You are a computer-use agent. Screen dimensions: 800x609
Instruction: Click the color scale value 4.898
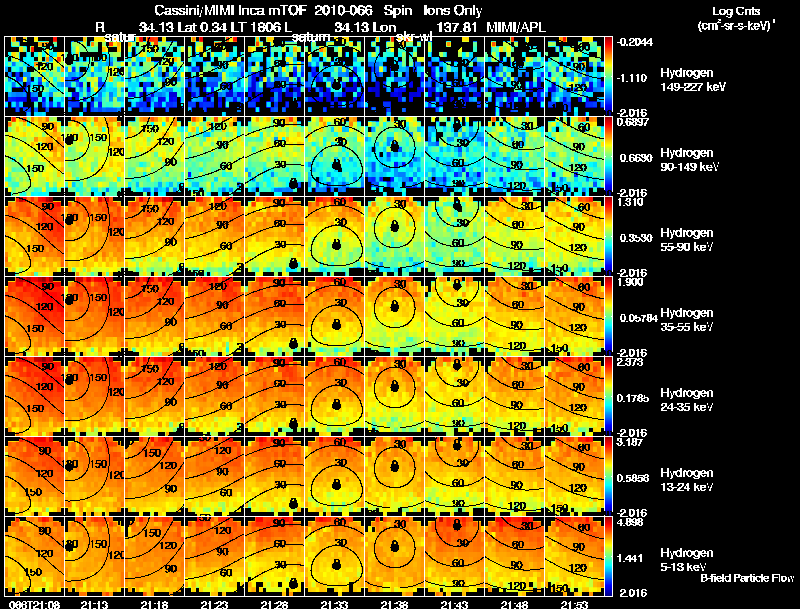click(631, 522)
